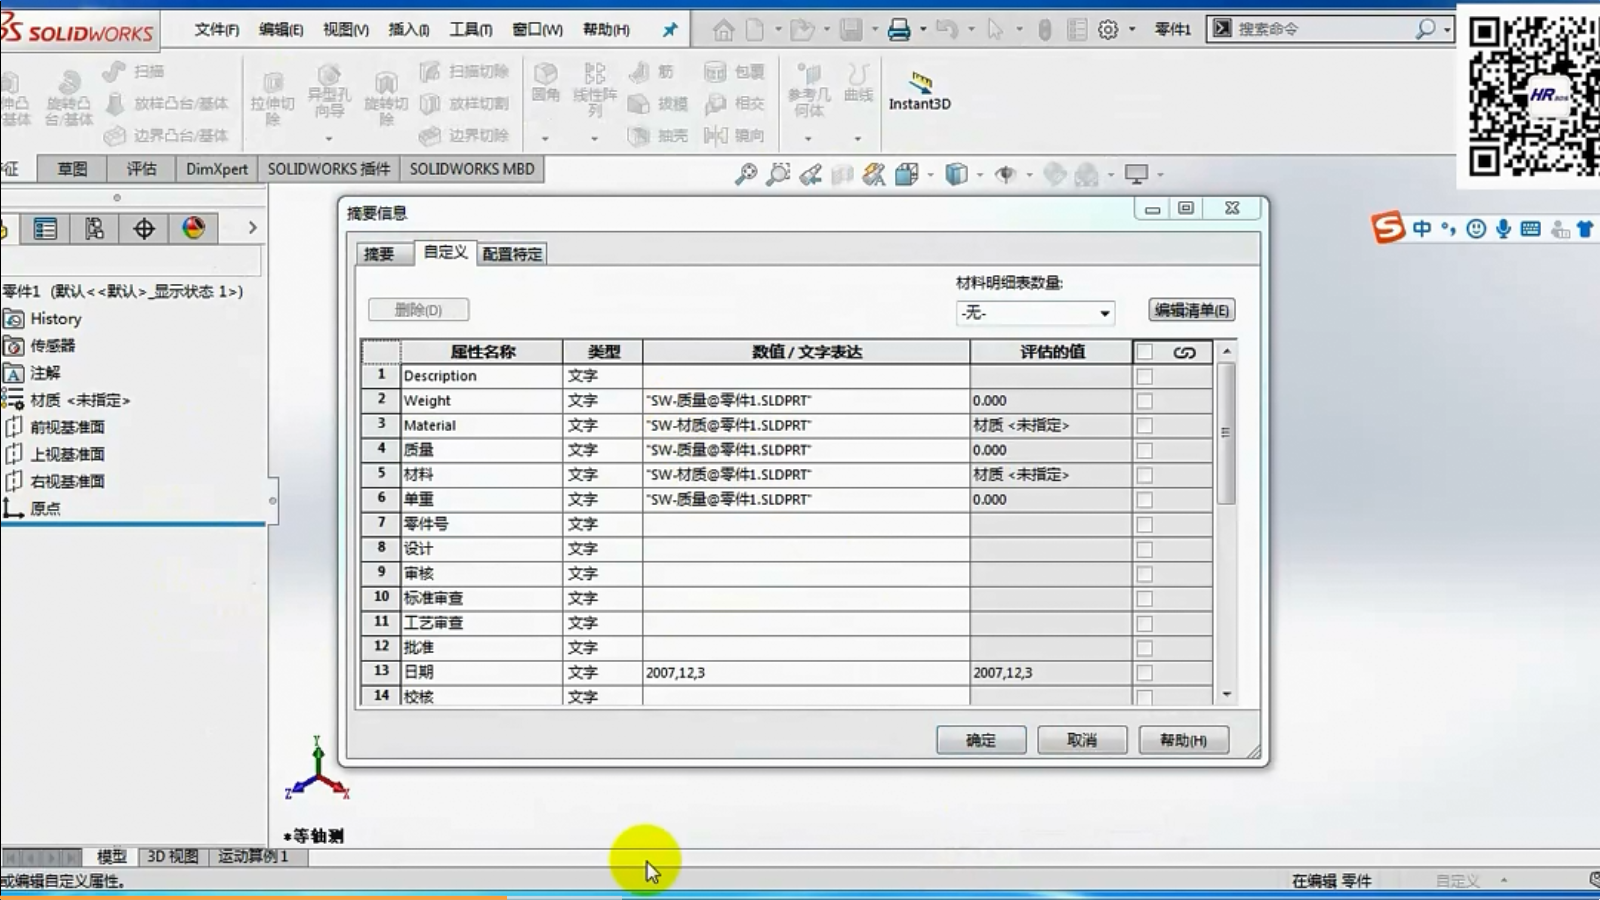Switch to the 配置特定 tab
1600x900 pixels.
pyautogui.click(x=512, y=254)
